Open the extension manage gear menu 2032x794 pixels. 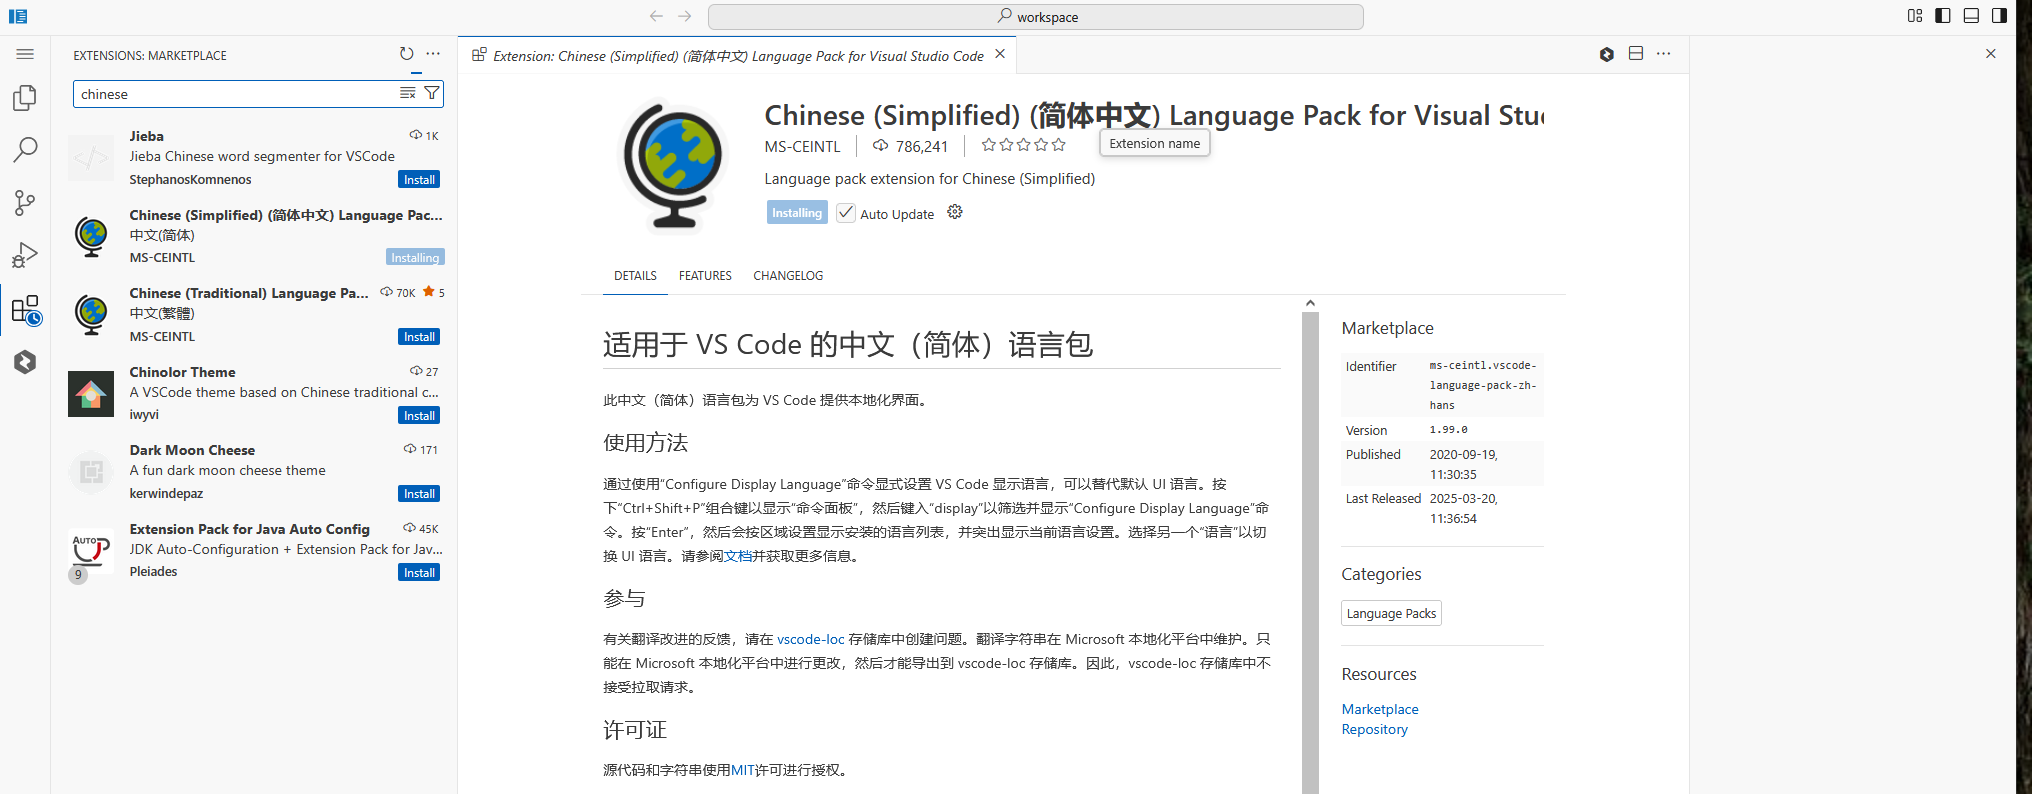tap(955, 212)
